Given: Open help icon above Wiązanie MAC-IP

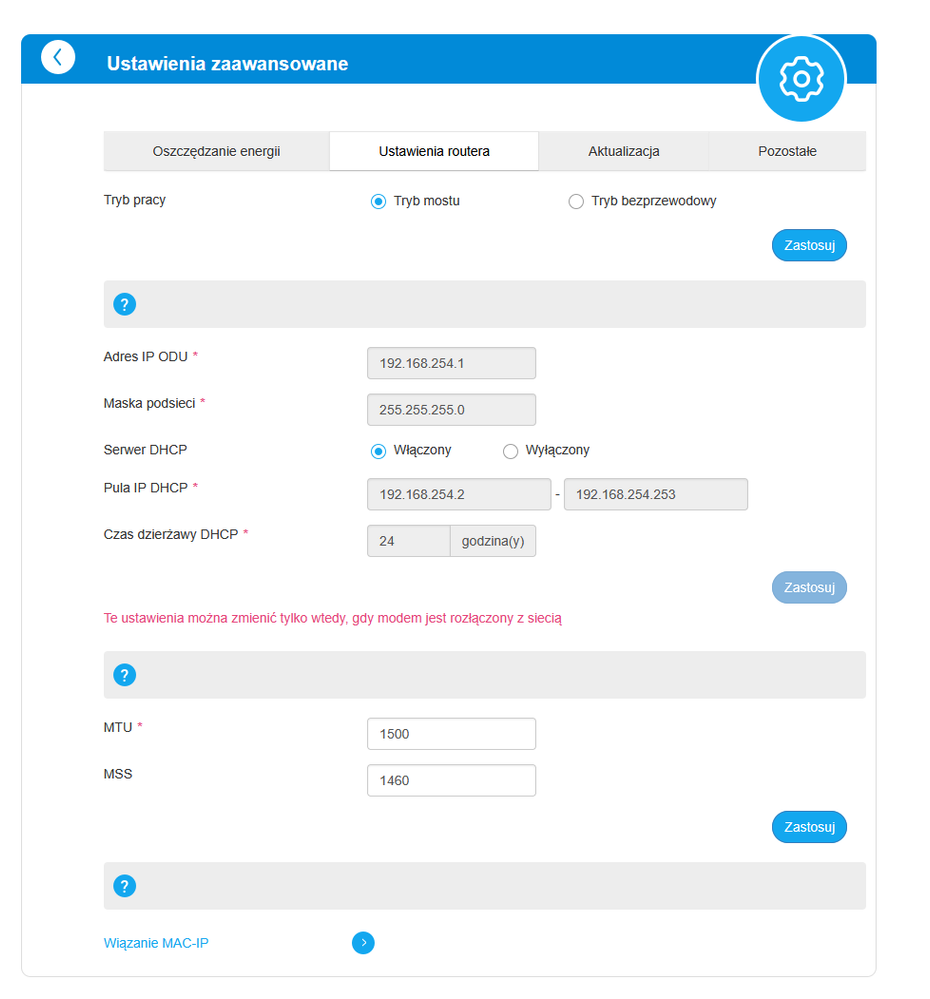Looking at the screenshot, I should tap(125, 886).
